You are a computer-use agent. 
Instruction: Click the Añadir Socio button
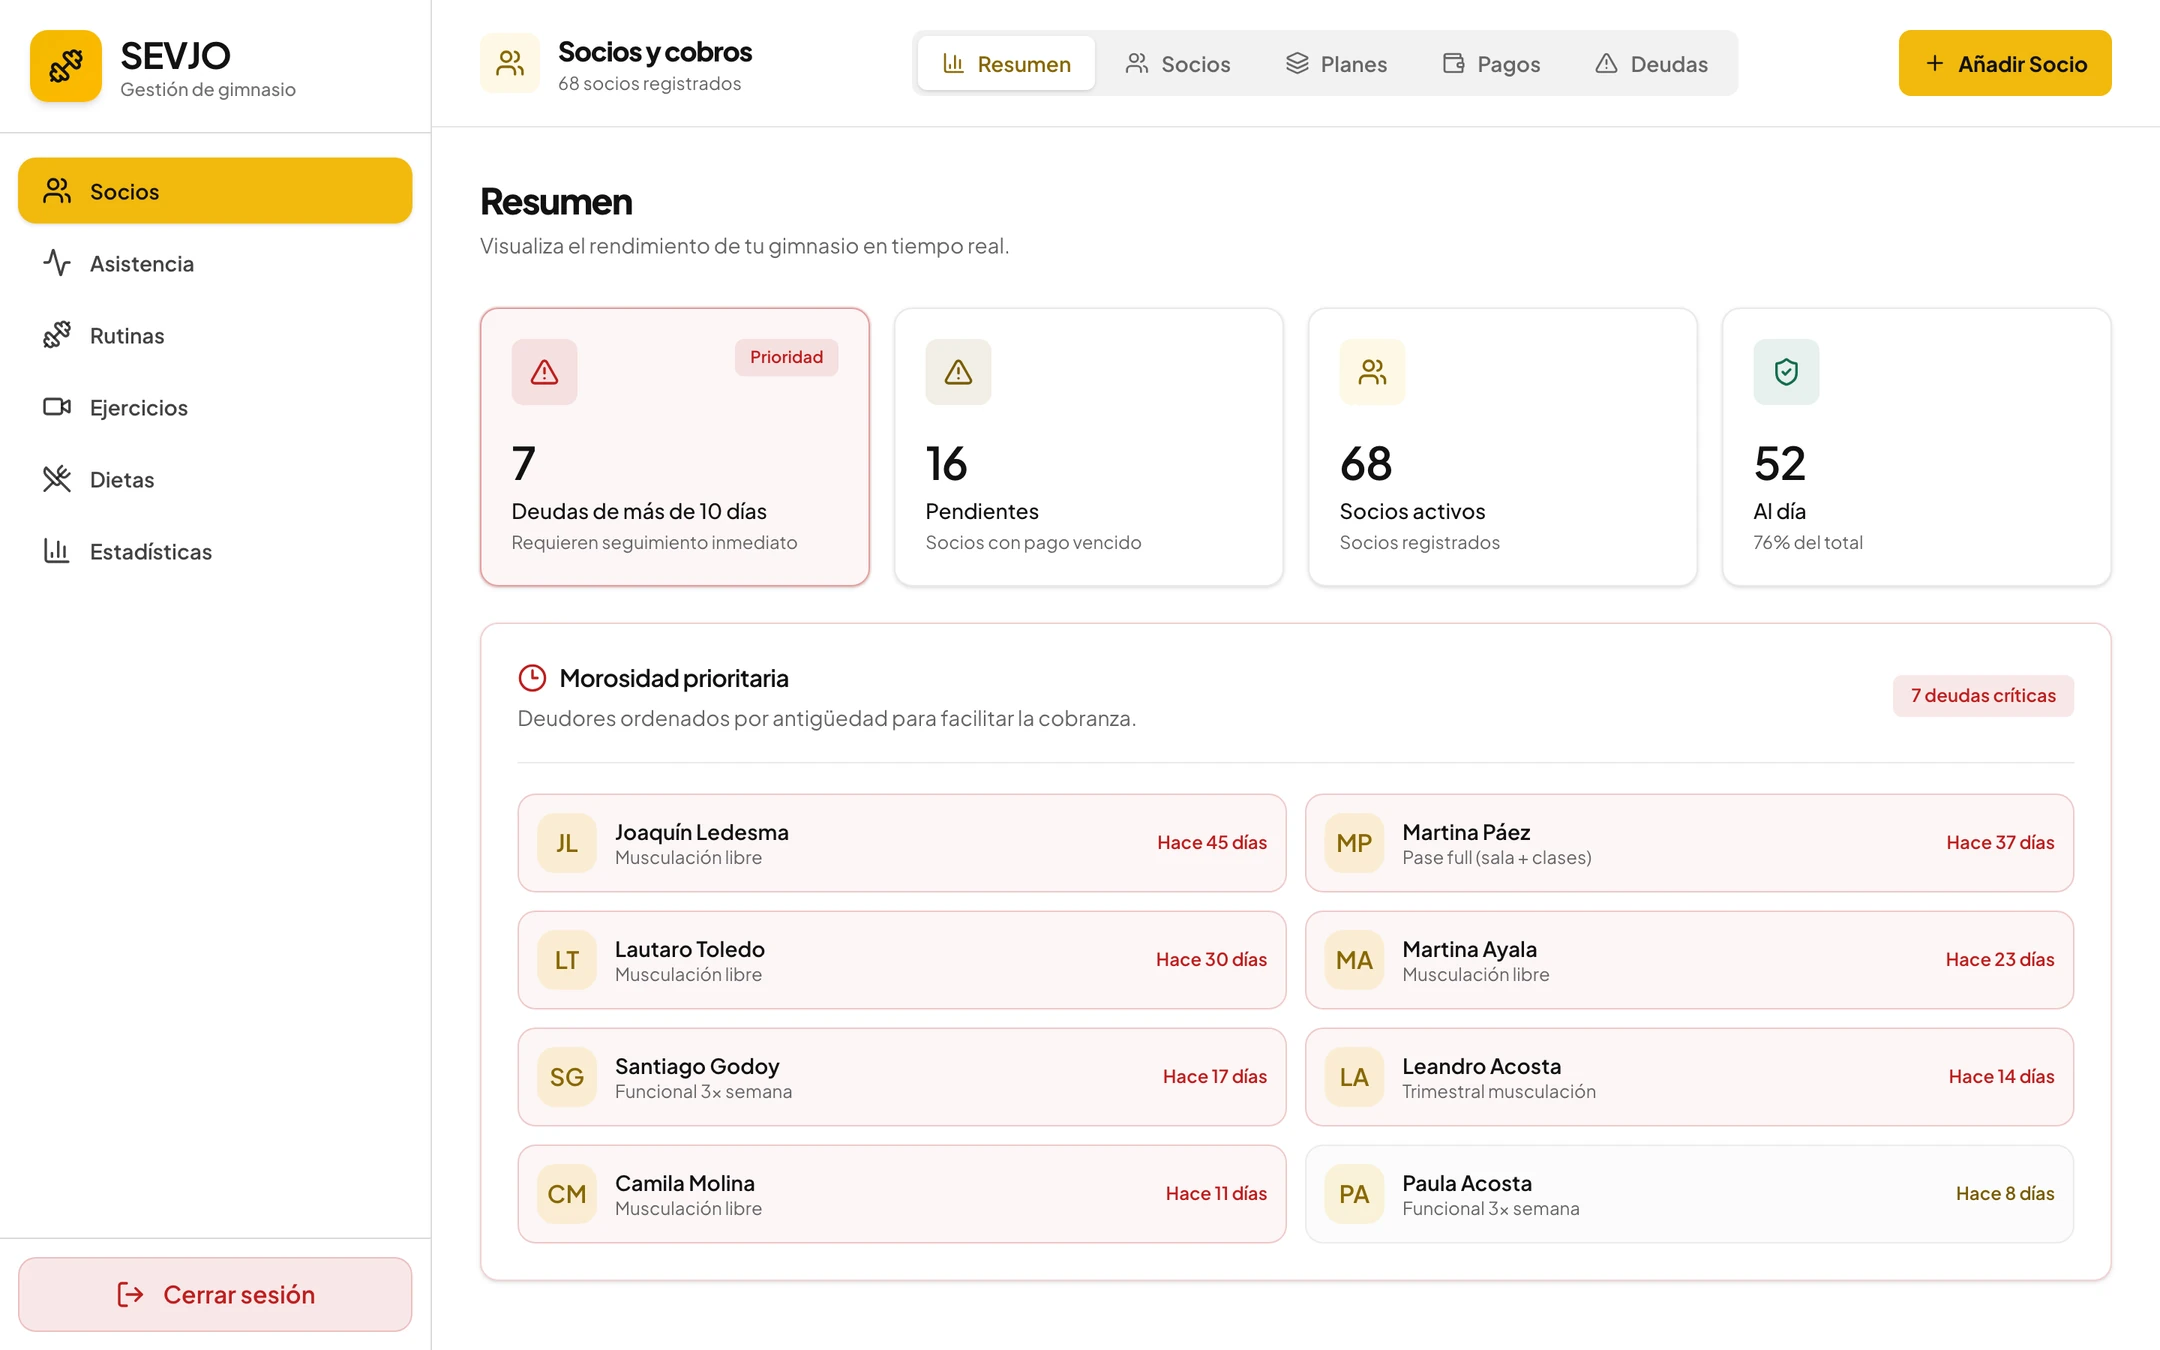2005,63
